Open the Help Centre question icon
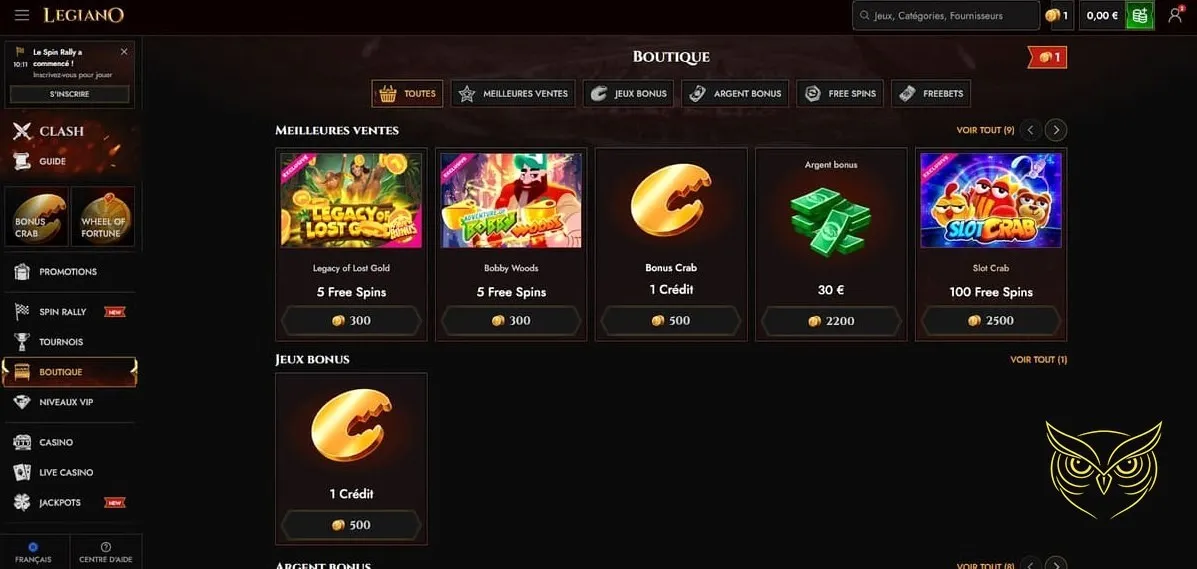This screenshot has height=569, width=1197. 106,547
